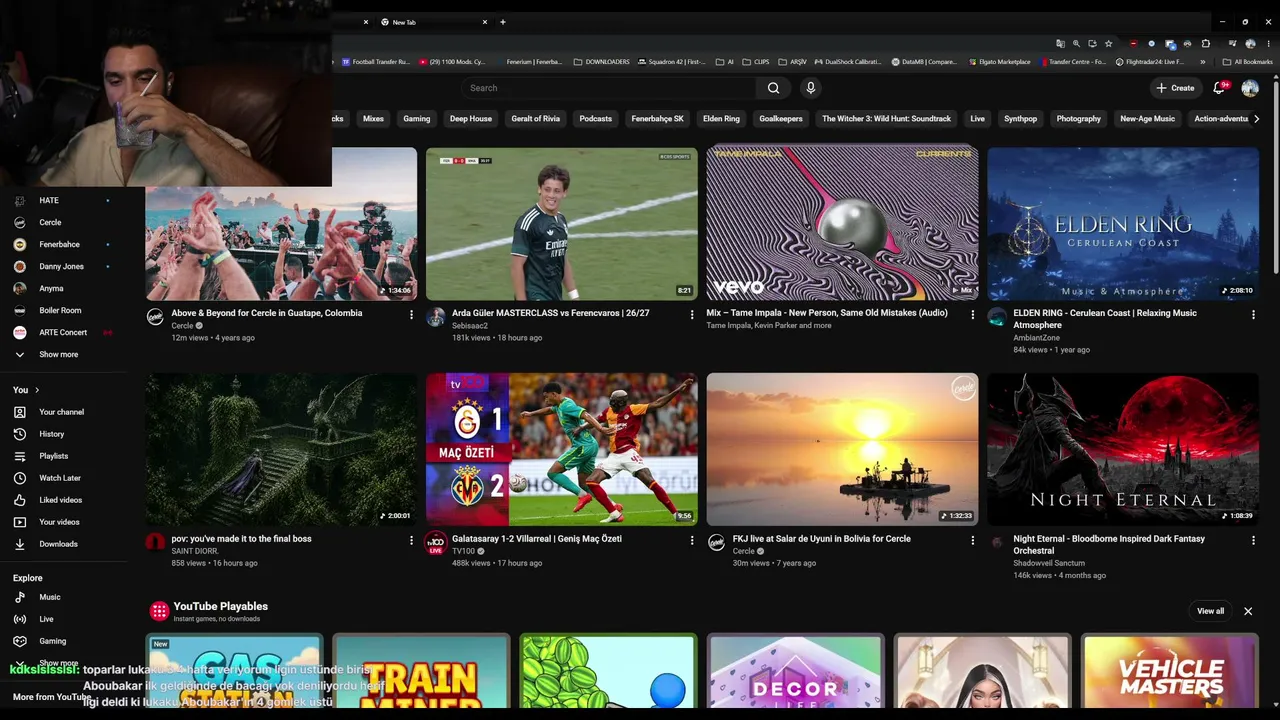Open Liked videos in the sidebar
1280x720 pixels.
[61, 500]
